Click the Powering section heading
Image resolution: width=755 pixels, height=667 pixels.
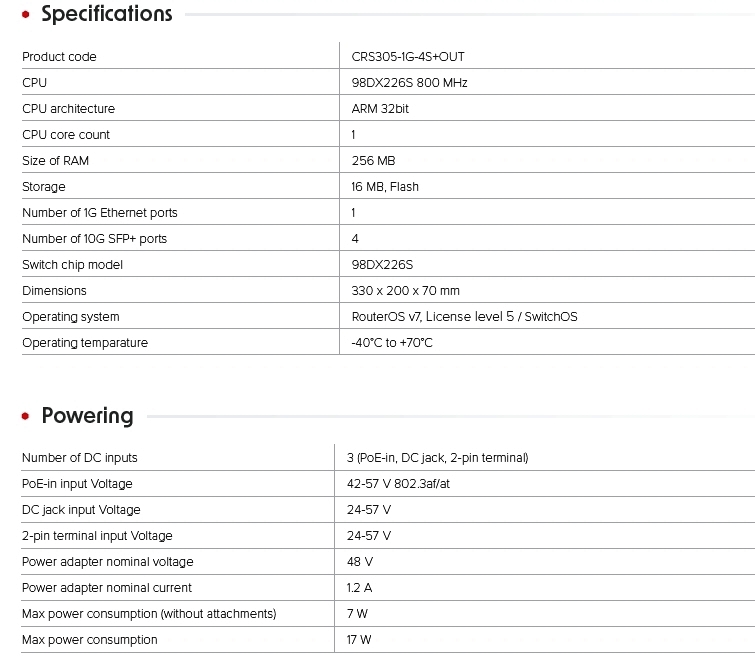(x=87, y=416)
